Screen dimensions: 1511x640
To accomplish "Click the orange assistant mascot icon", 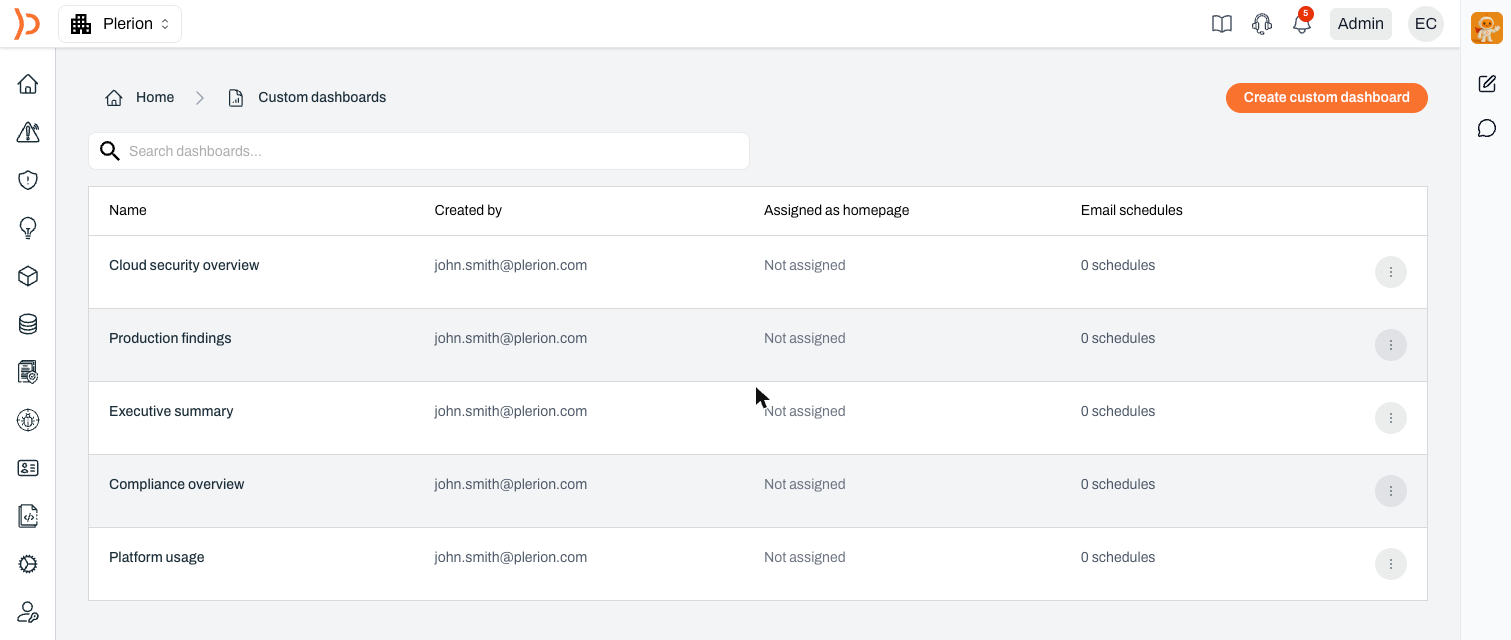I will point(1486,28).
